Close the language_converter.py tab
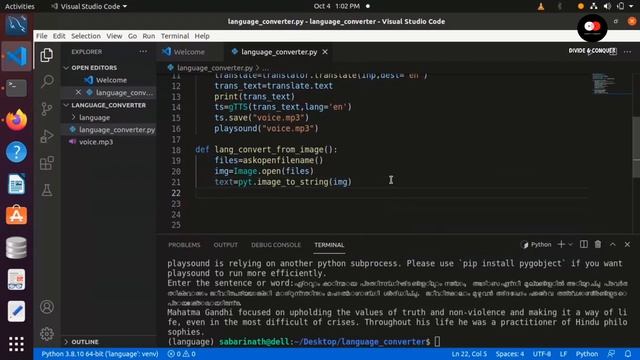The width and height of the screenshot is (640, 360). [325, 52]
